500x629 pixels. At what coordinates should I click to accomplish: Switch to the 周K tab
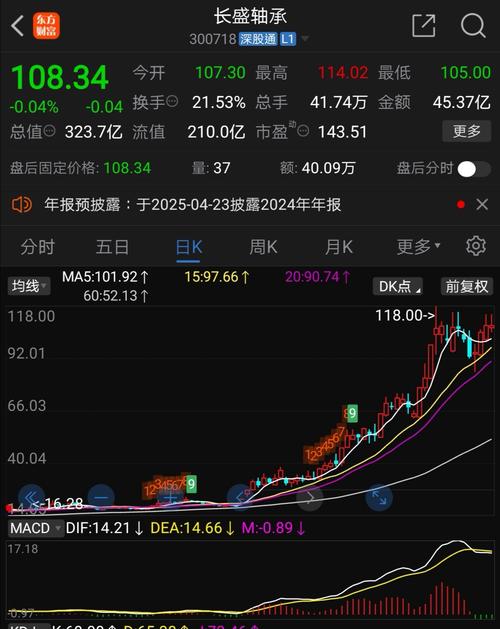[263, 247]
